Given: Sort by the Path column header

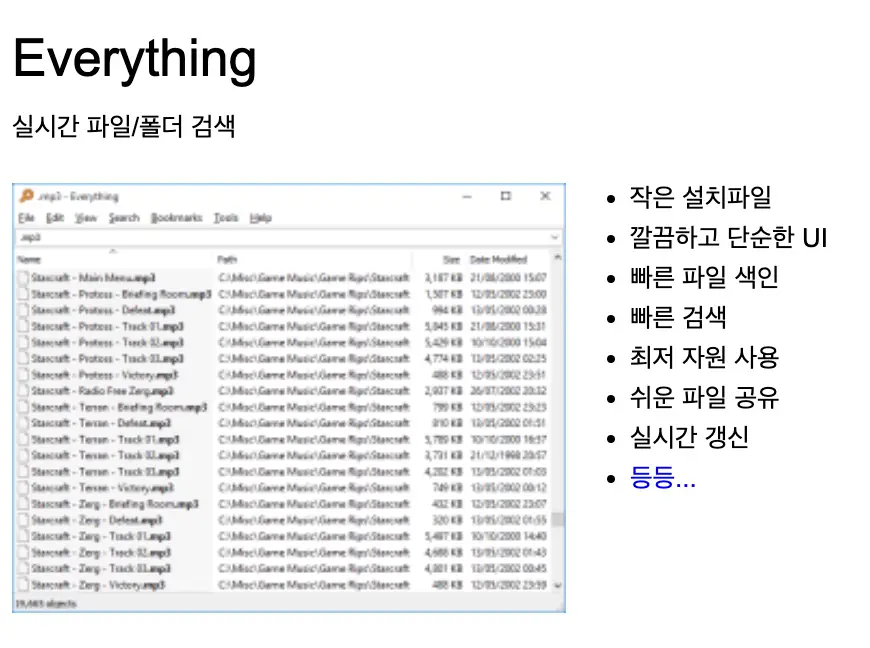Looking at the screenshot, I should (227, 259).
